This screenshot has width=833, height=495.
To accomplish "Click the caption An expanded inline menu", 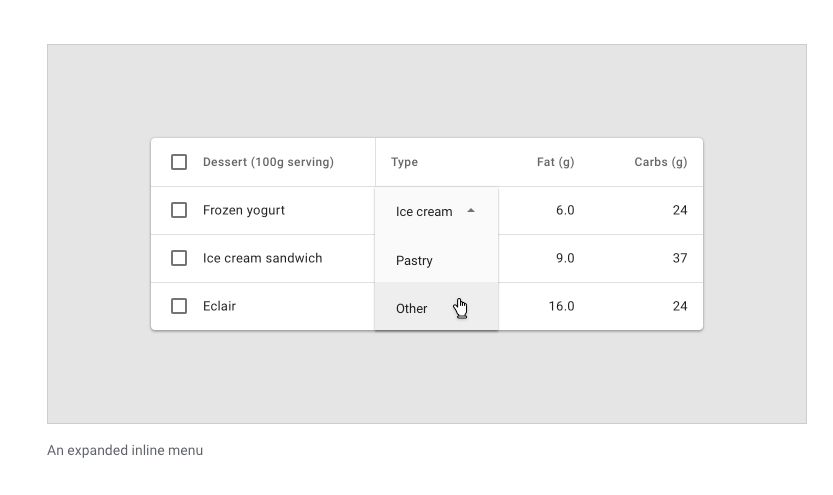I will click(x=125, y=450).
